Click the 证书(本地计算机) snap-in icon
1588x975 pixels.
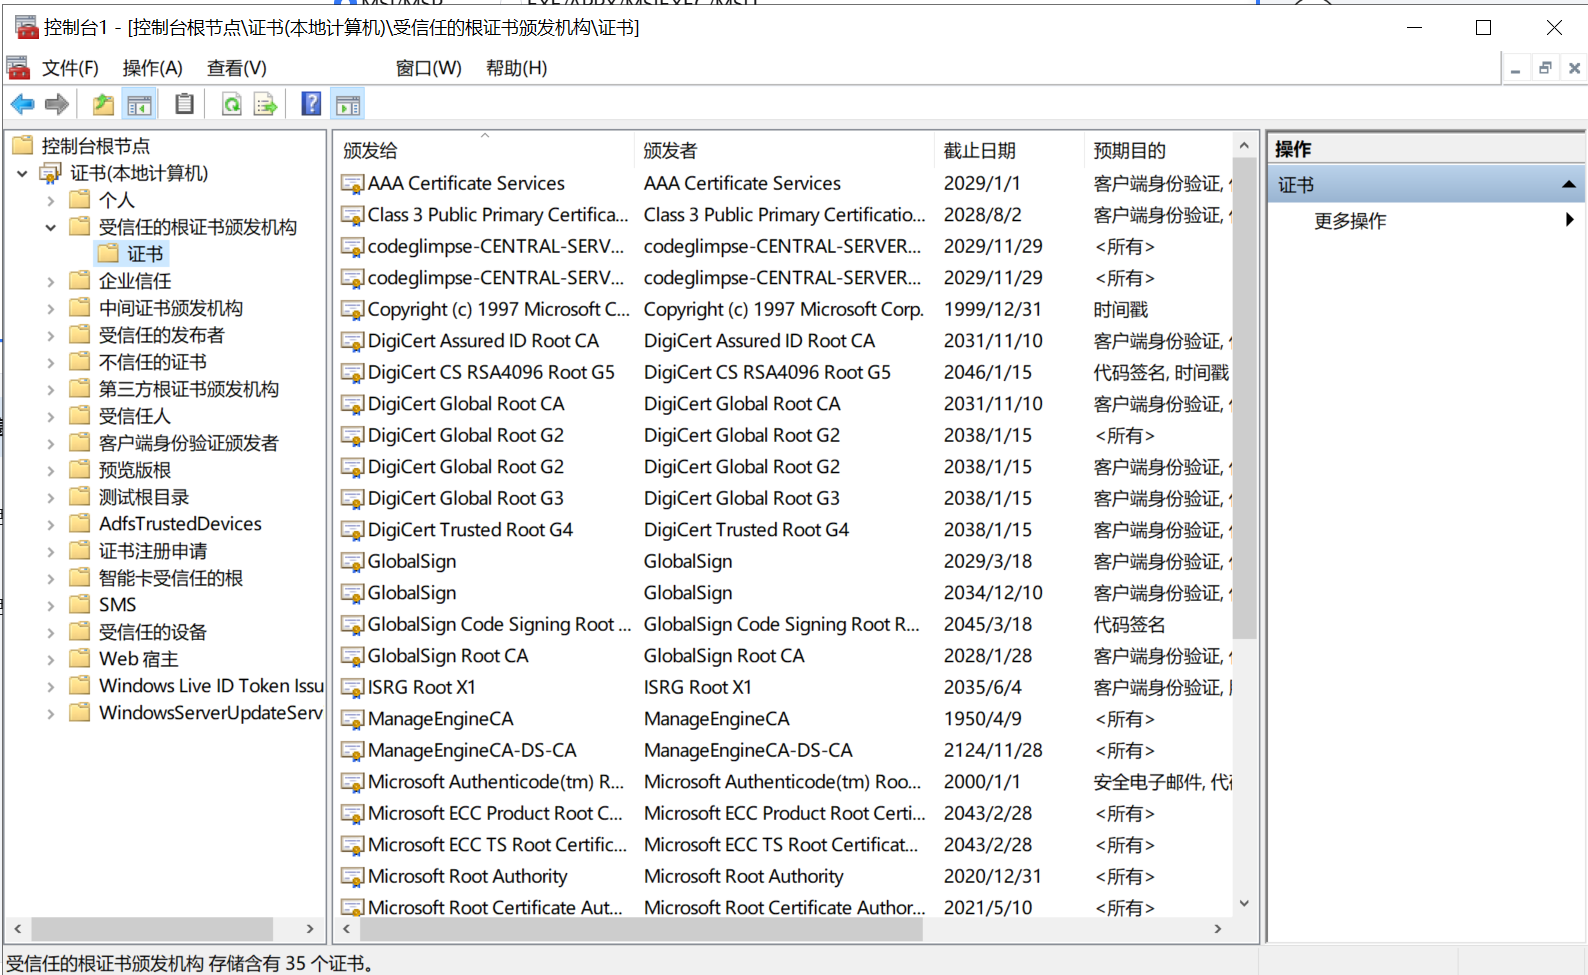click(51, 173)
